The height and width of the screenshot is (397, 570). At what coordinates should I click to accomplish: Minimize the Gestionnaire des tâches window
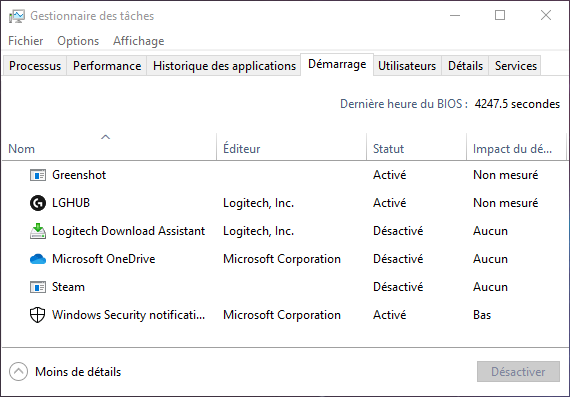coord(455,15)
